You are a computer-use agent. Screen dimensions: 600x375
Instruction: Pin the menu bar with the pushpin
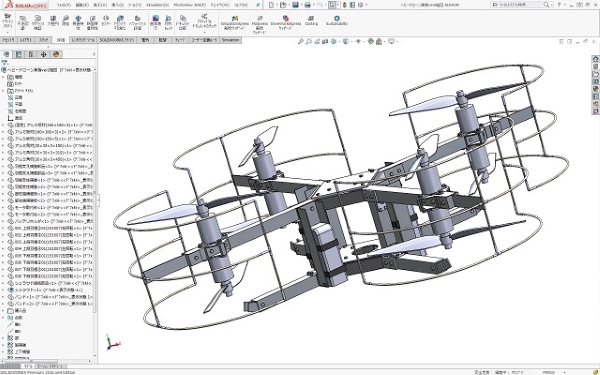[x=258, y=5]
